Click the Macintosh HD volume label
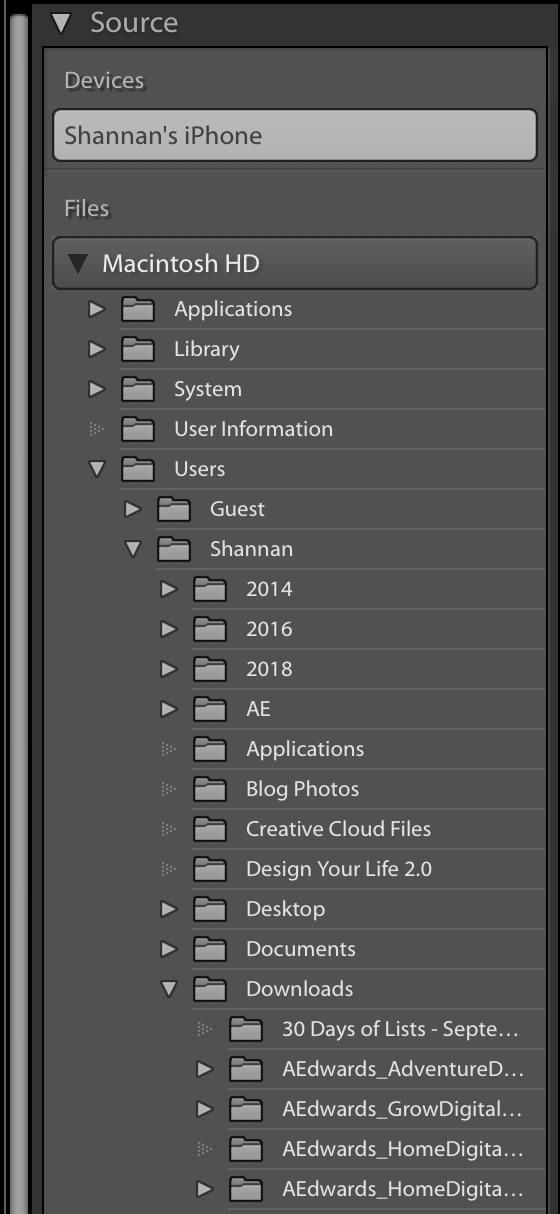Image resolution: width=560 pixels, height=1214 pixels. click(x=181, y=264)
